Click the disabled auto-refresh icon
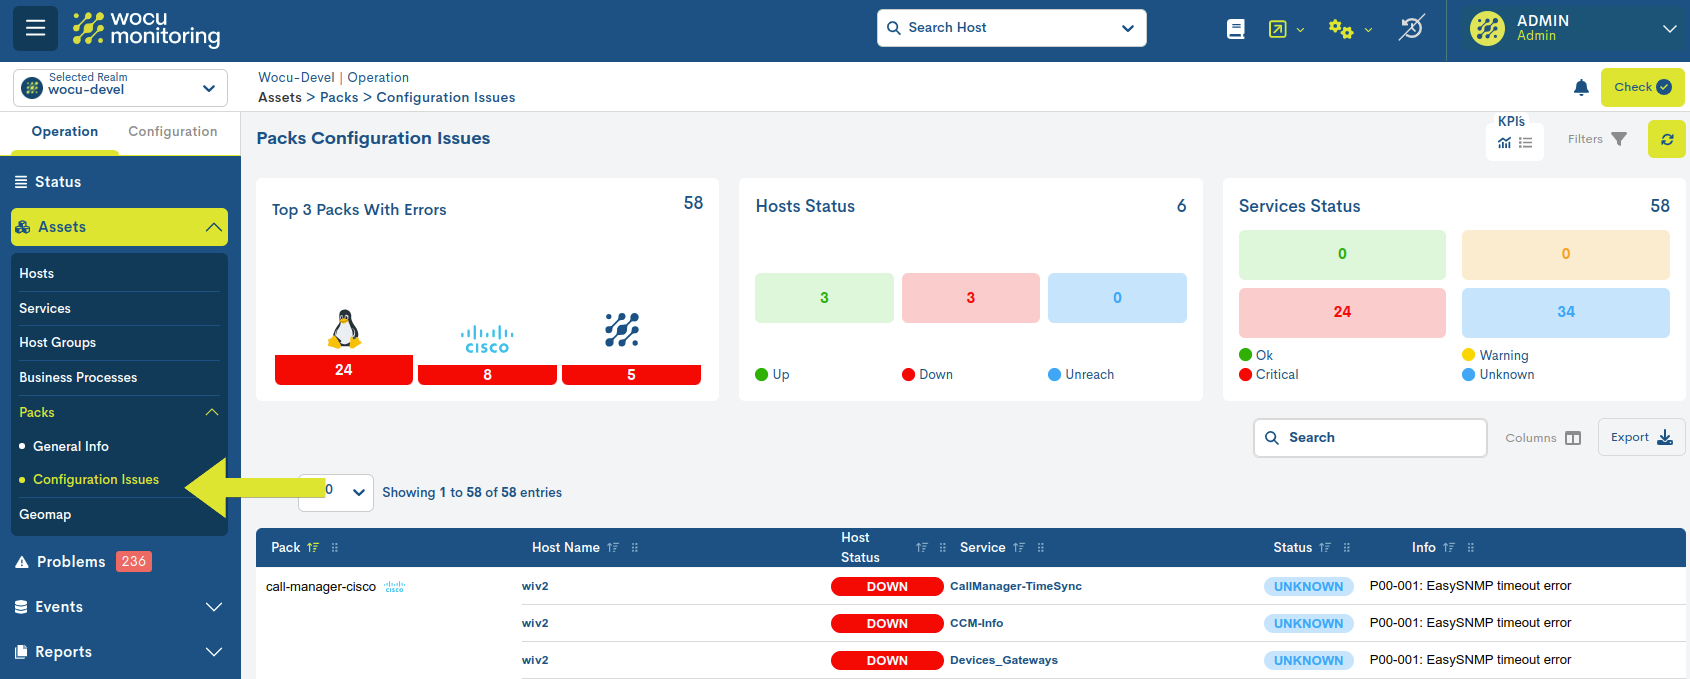1690x679 pixels. pyautogui.click(x=1411, y=28)
